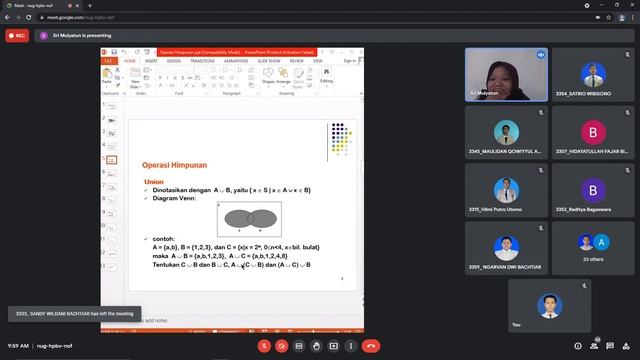The height and width of the screenshot is (360, 640).
Task: Switch to the DESIGN ribbon tab
Action: (x=174, y=61)
